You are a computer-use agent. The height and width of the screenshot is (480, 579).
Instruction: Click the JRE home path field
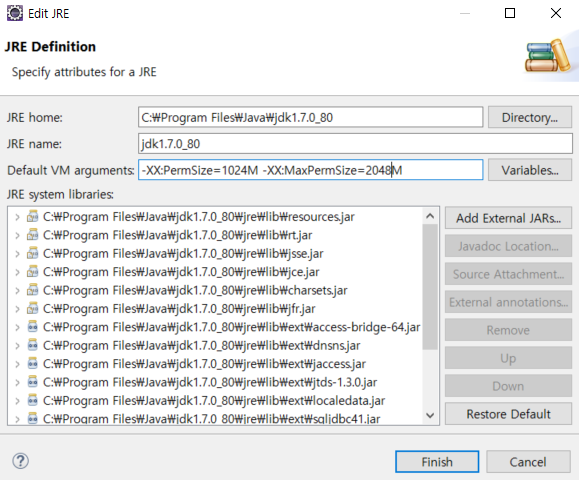tap(311, 117)
